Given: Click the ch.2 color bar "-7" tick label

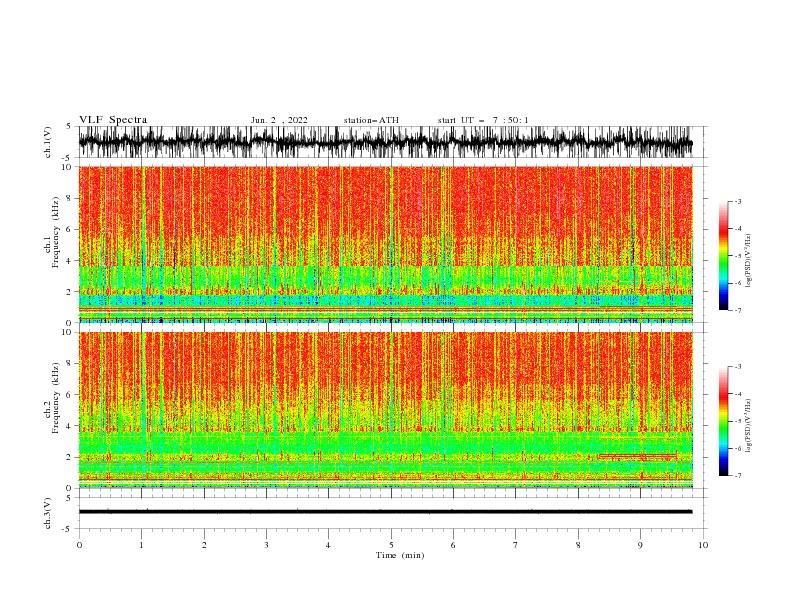Looking at the screenshot, I should pos(738,475).
